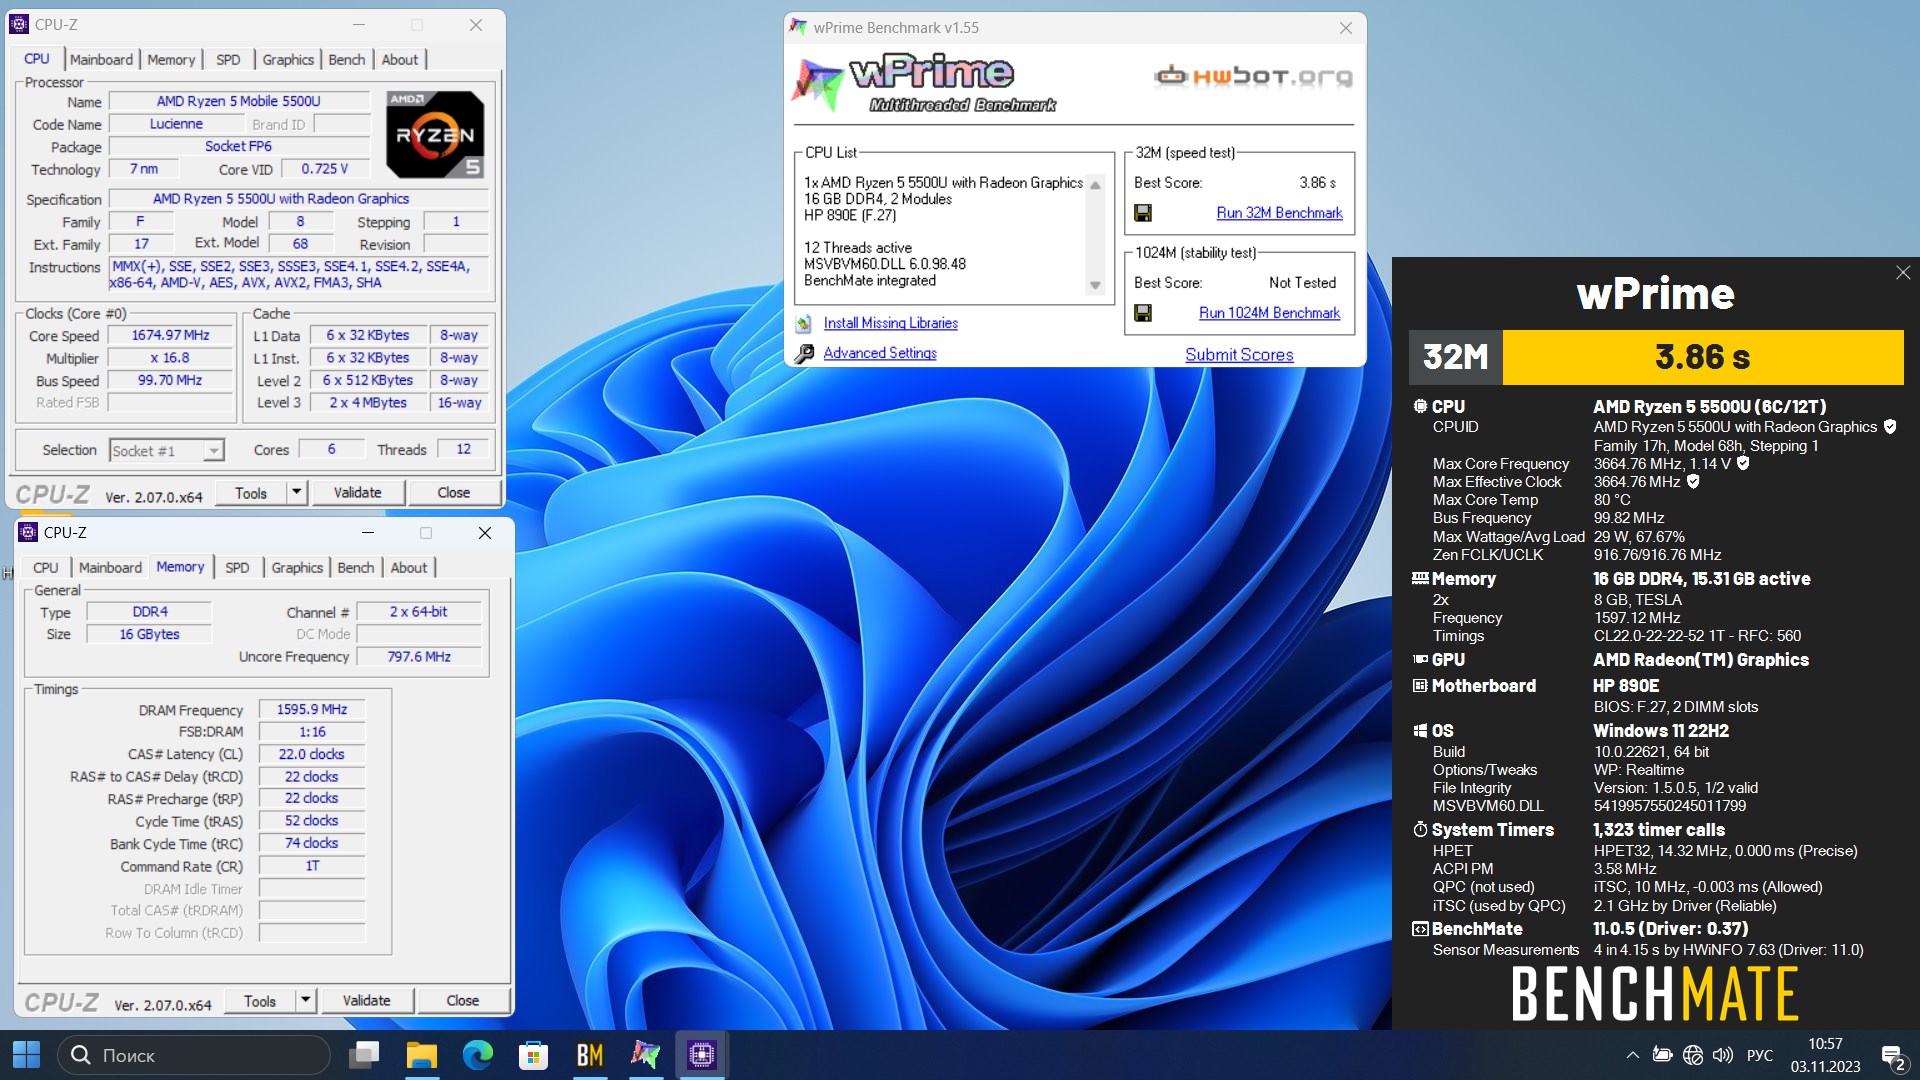Click the shield icon beside Max Effective Clock
Image resolution: width=1920 pixels, height=1080 pixels.
click(x=1693, y=482)
